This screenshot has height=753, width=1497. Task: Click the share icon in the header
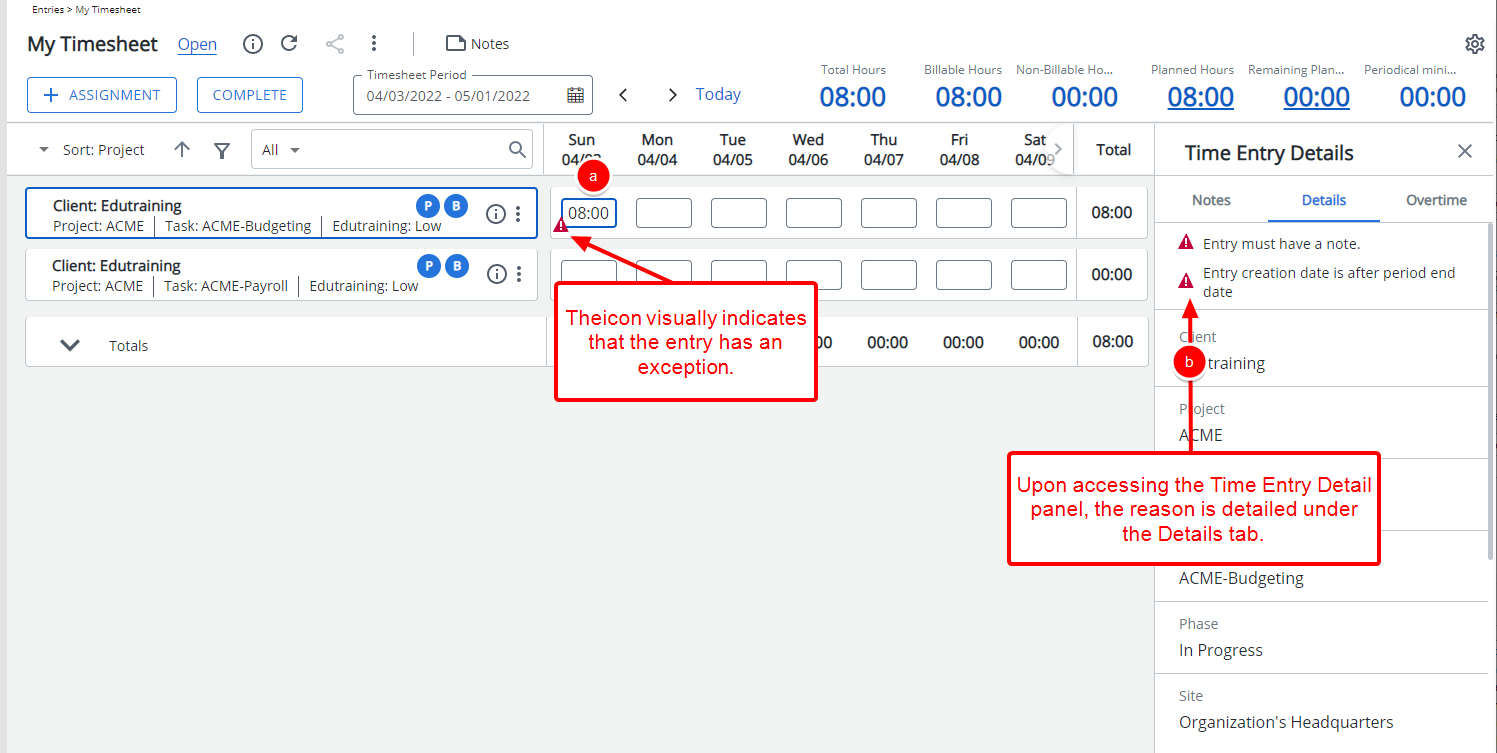(x=335, y=44)
